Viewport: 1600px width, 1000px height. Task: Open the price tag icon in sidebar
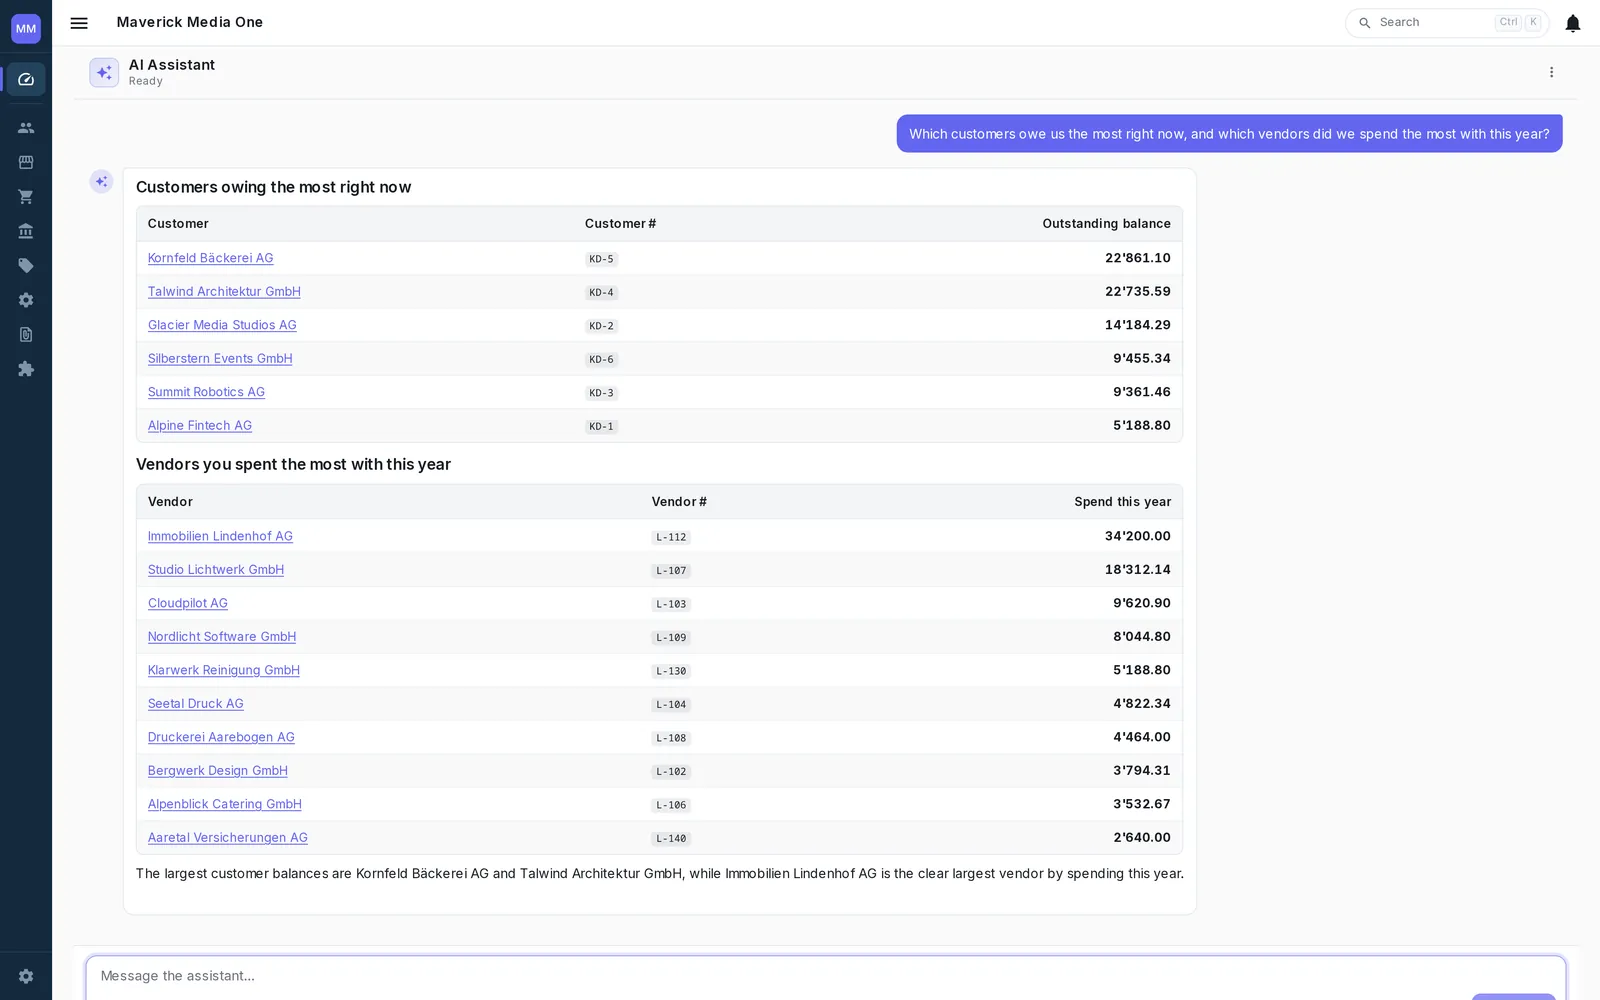26,266
